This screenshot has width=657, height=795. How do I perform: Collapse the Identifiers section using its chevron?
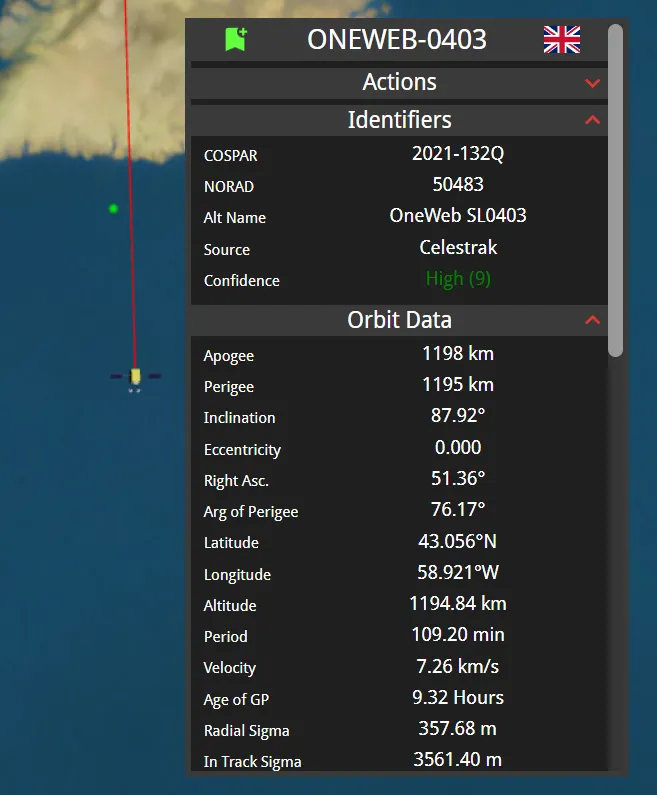[x=592, y=120]
